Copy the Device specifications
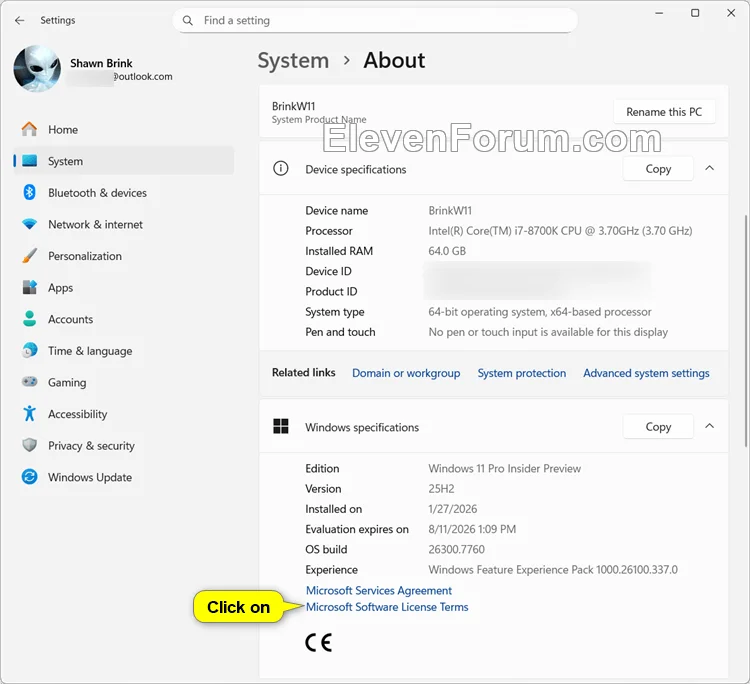The image size is (750, 684). [658, 168]
